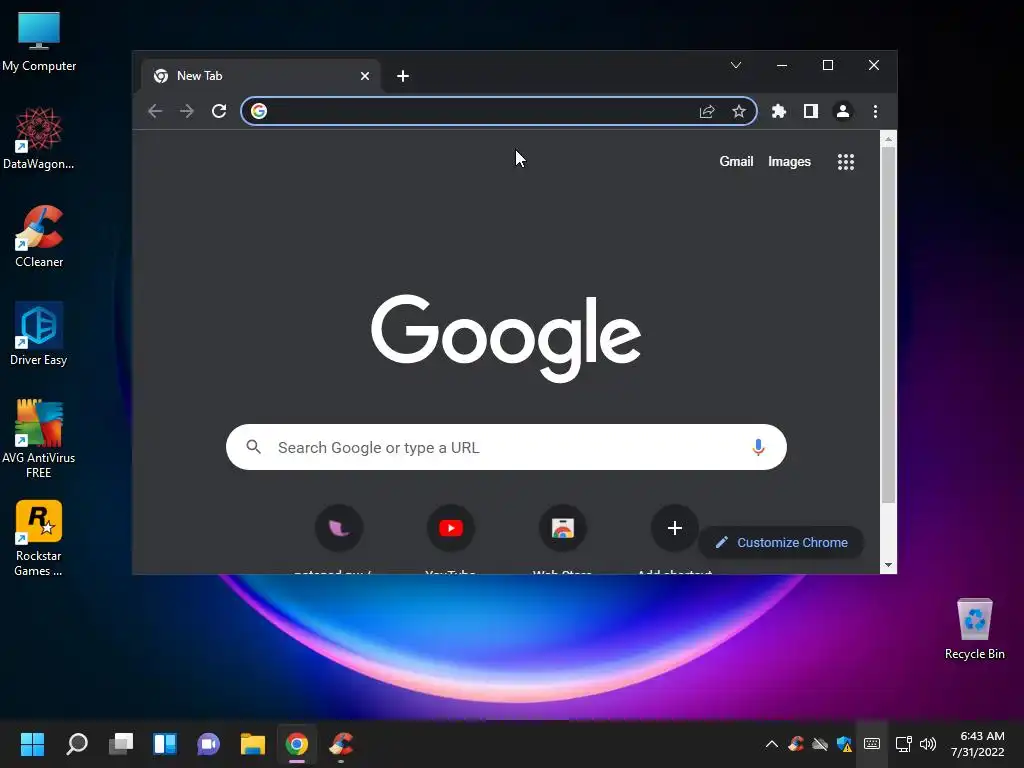Click the scrollbar up arrow in Chrome
This screenshot has width=1024, height=768.
888,139
